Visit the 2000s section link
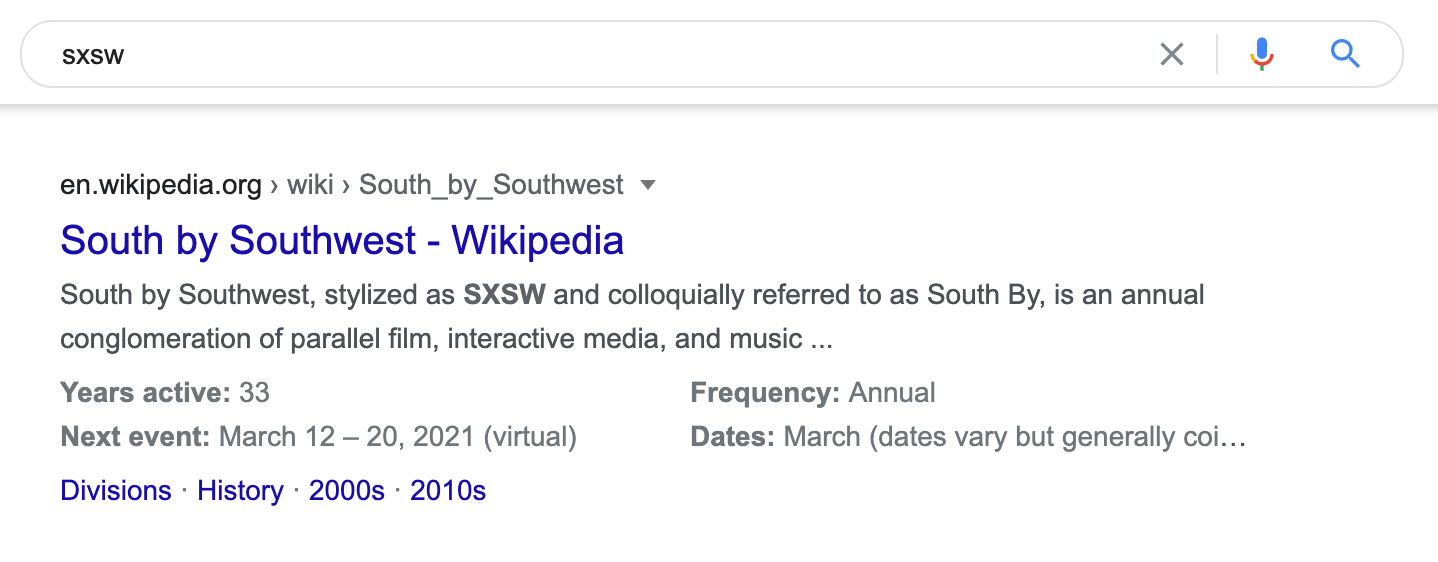This screenshot has width=1438, height=562. 347,491
